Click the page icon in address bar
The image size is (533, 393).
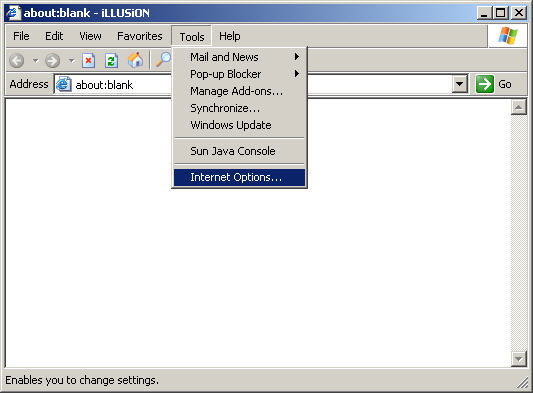click(x=64, y=84)
